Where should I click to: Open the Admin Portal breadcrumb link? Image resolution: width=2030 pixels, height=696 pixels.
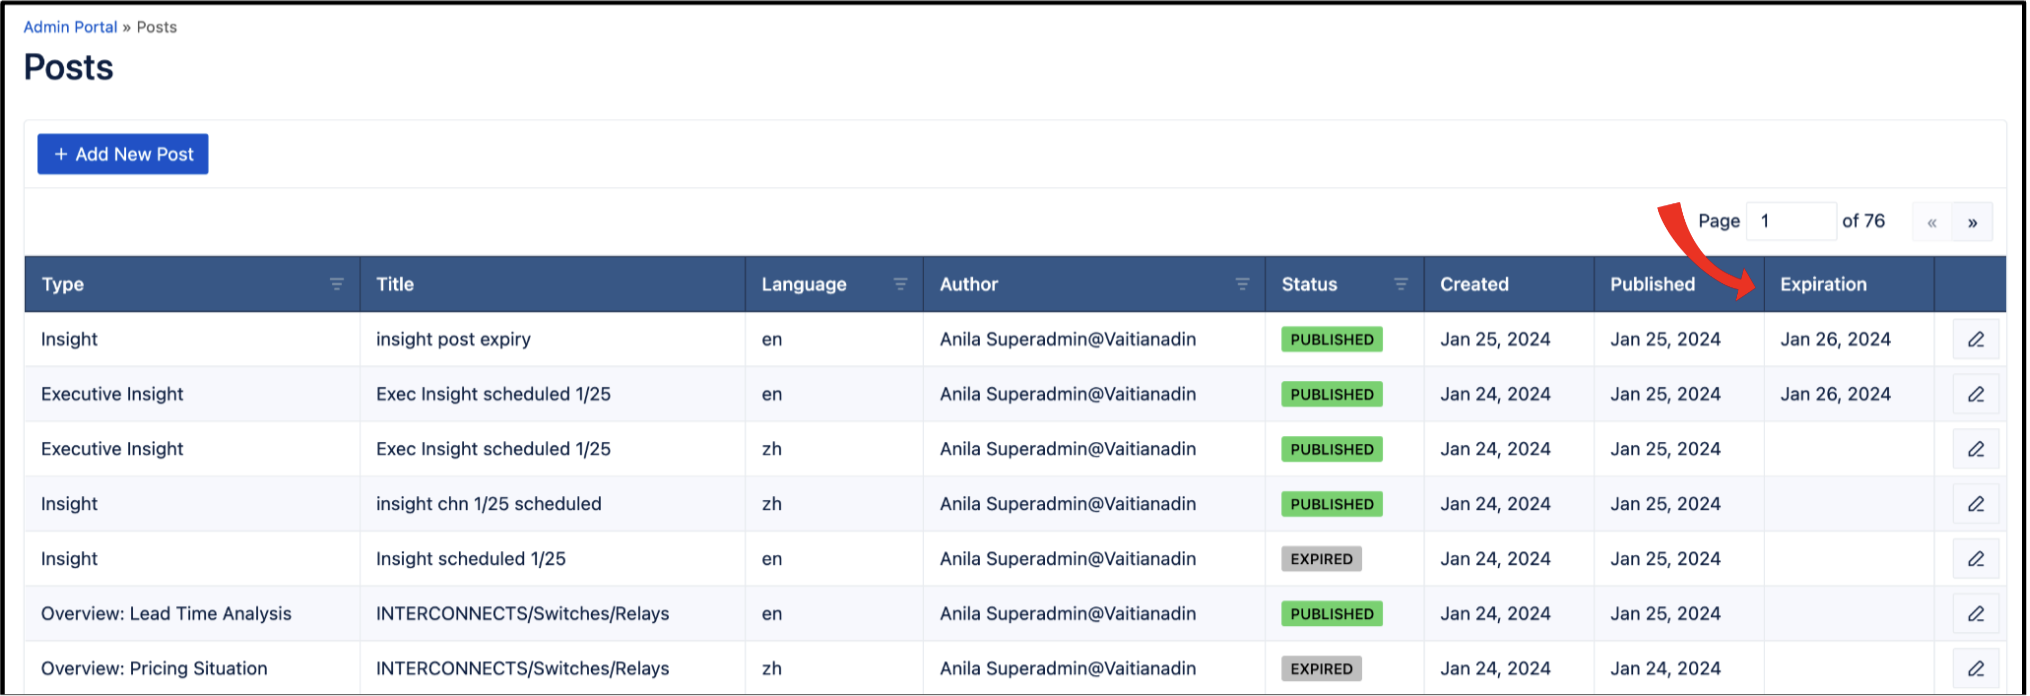coord(70,27)
